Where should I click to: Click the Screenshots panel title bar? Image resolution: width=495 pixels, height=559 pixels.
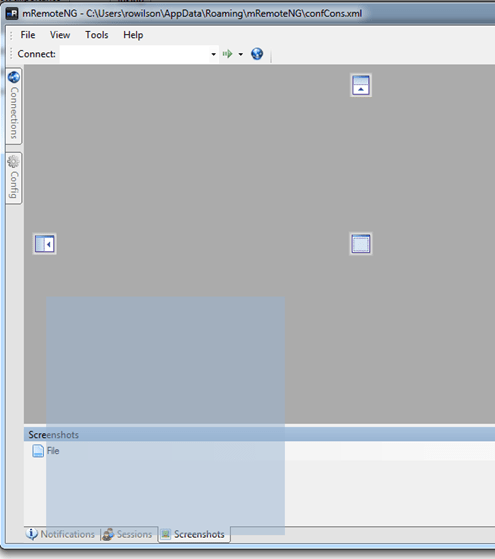point(259,435)
